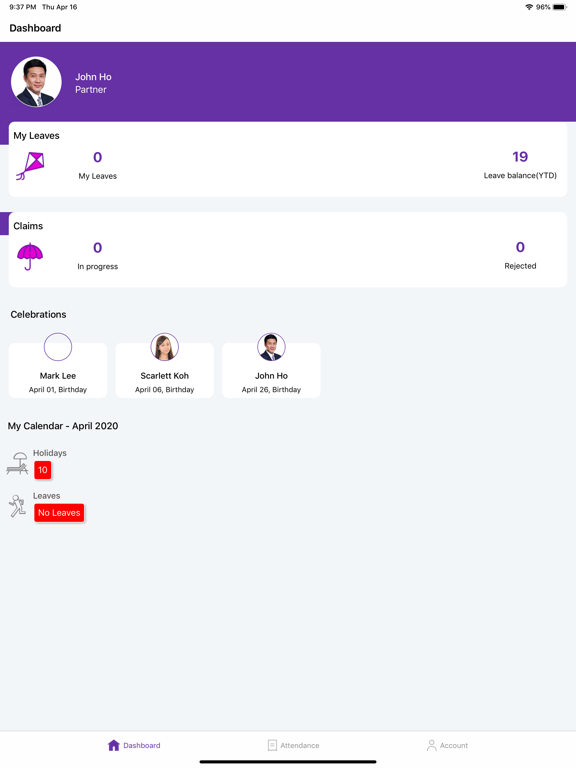Tap the Account person icon
Viewport: 576px width, 768px height.
pos(432,745)
